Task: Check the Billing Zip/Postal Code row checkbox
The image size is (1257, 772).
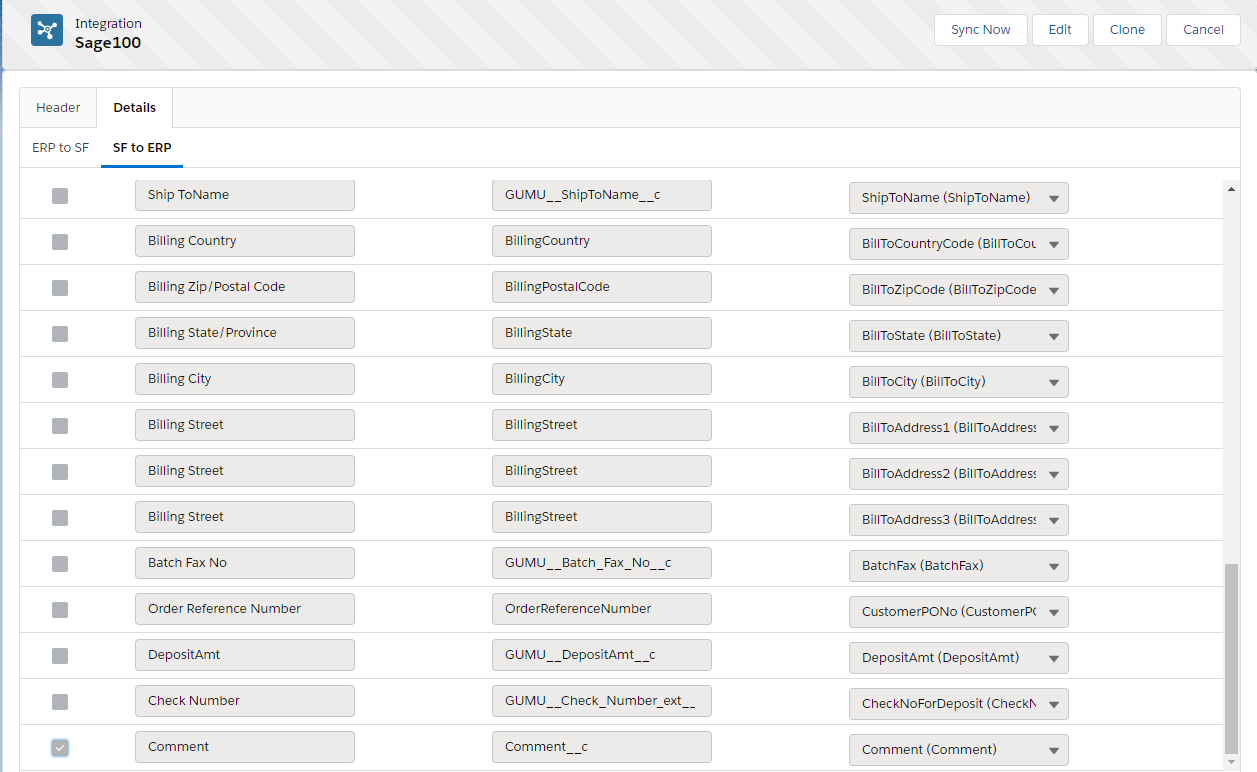Action: click(60, 288)
